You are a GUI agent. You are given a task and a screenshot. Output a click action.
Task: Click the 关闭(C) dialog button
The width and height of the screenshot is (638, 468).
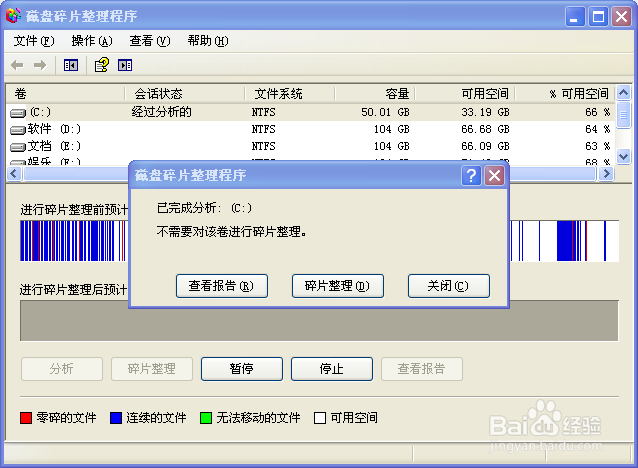pyautogui.click(x=449, y=286)
